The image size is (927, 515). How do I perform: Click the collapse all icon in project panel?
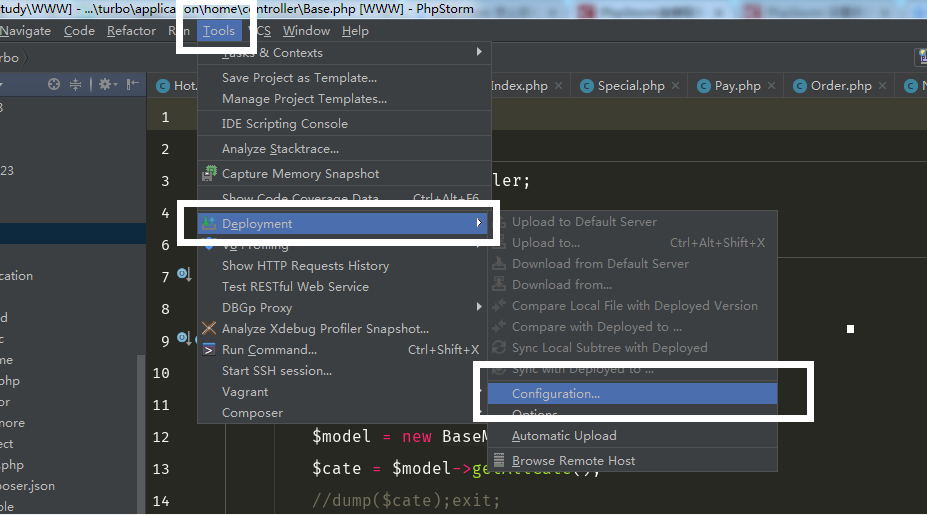coord(76,84)
